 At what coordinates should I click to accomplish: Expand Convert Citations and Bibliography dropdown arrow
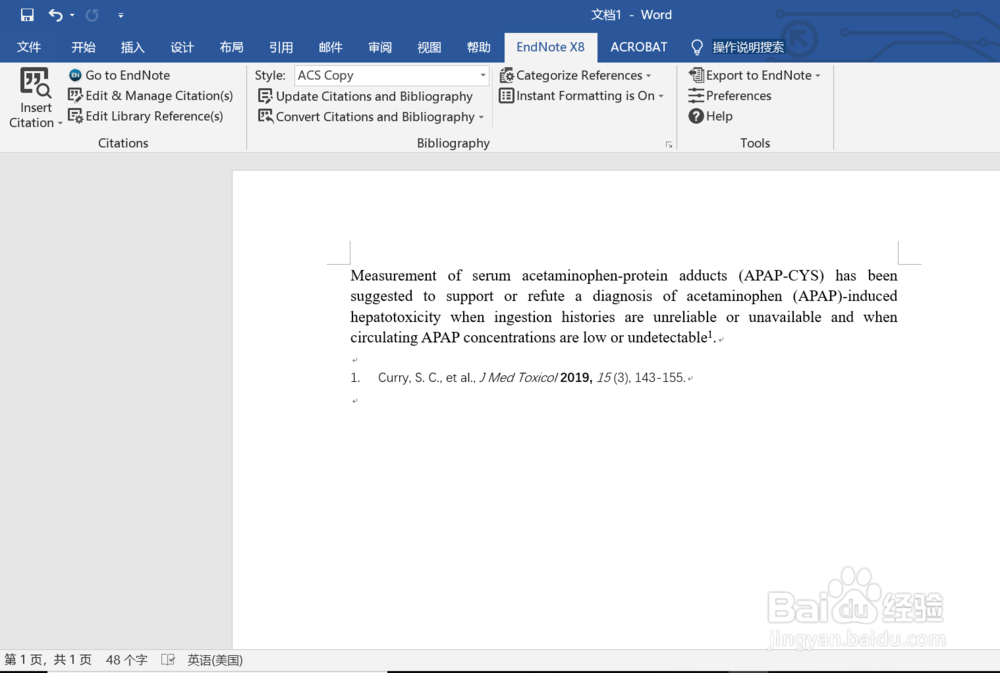(481, 117)
